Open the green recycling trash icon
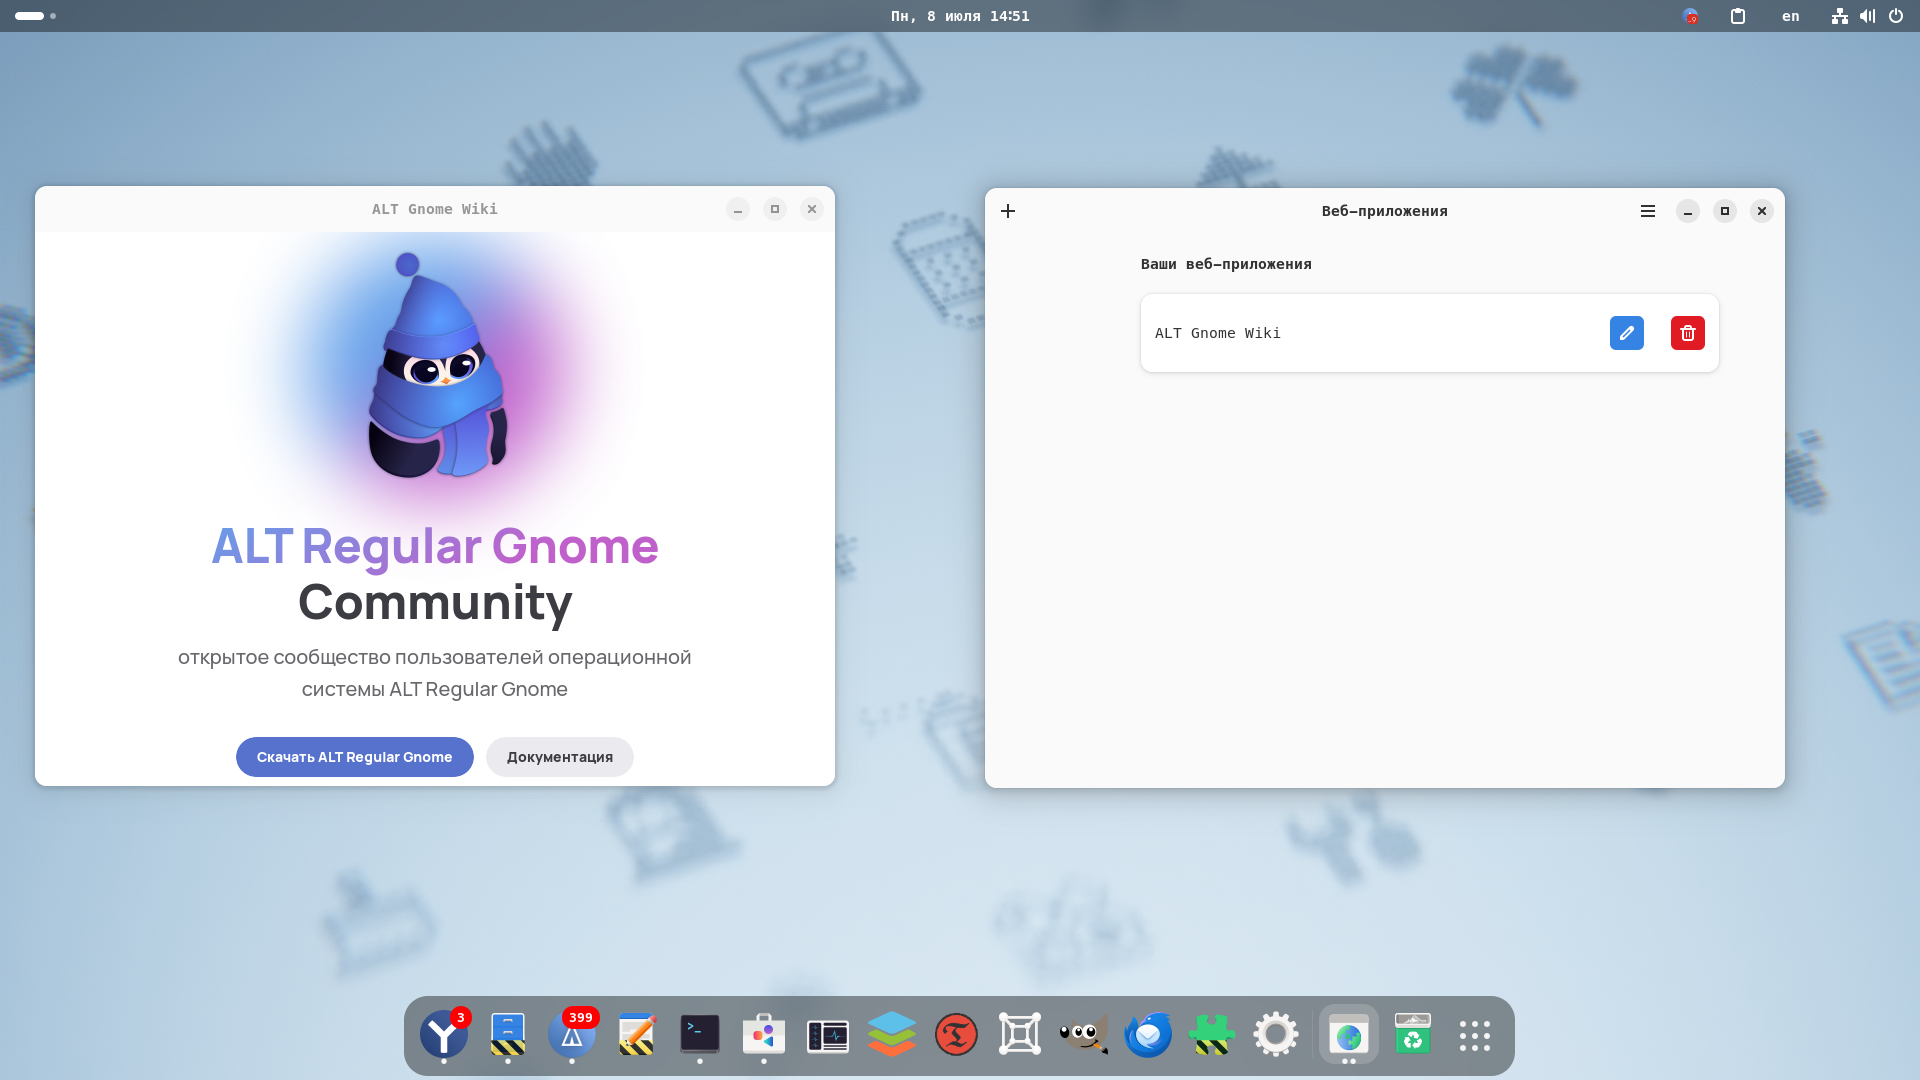Viewport: 1920px width, 1080px height. tap(1413, 1035)
